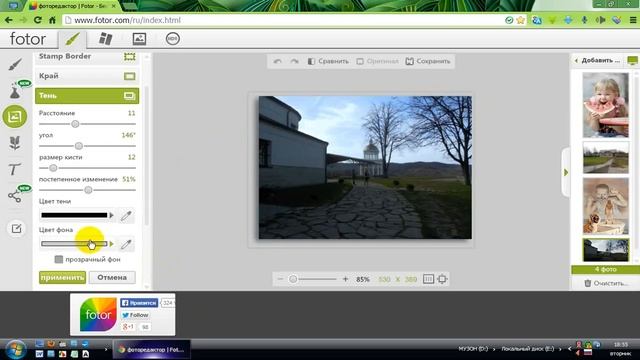The width and height of the screenshot is (640, 360).
Task: Open the Cards design tab icon
Action: (x=139, y=39)
